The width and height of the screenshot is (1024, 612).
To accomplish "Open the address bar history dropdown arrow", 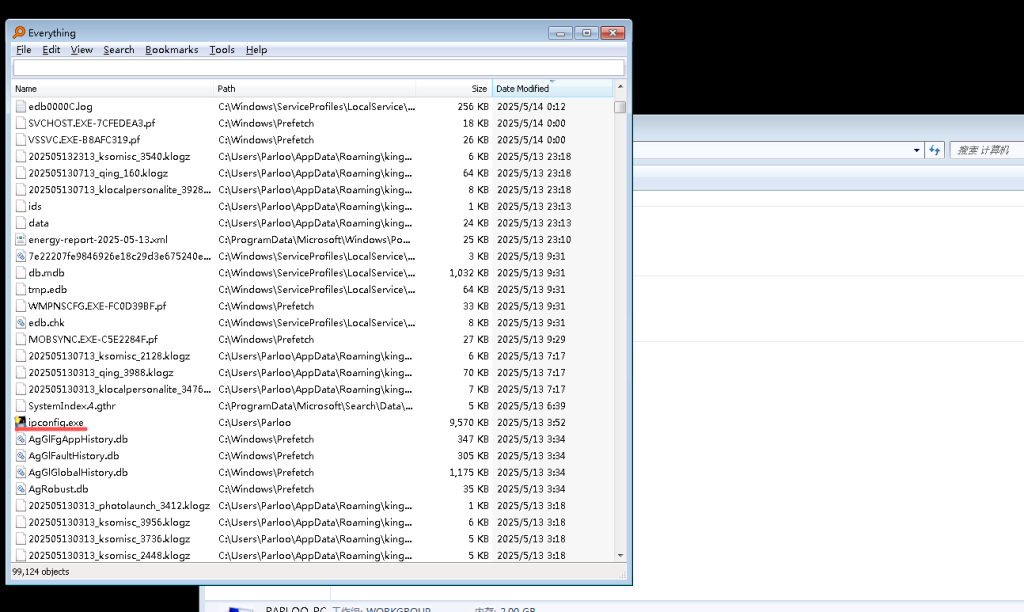I will click(x=917, y=150).
